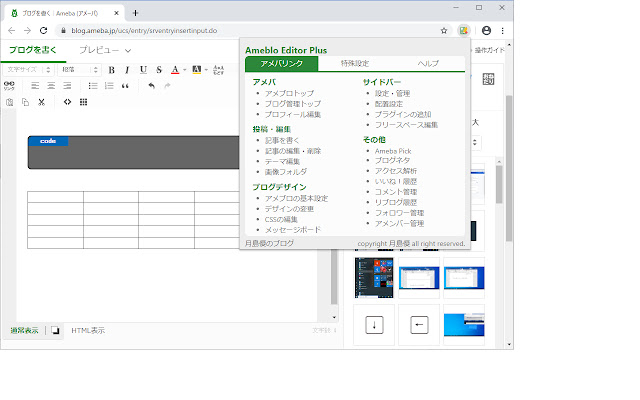The image size is (640, 400).
Task: Open the Chrome three-dot menu
Action: pos(502,31)
